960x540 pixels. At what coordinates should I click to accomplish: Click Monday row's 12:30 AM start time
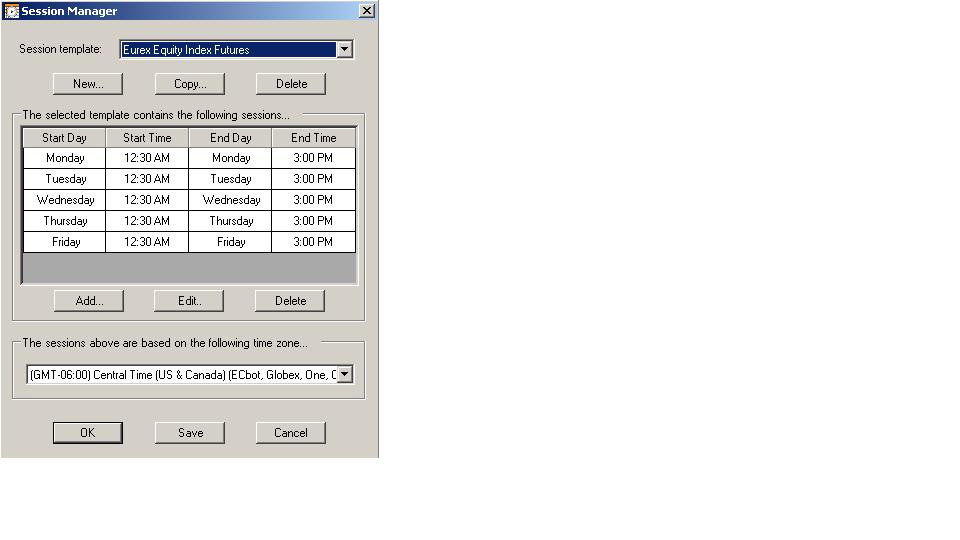[147, 158]
